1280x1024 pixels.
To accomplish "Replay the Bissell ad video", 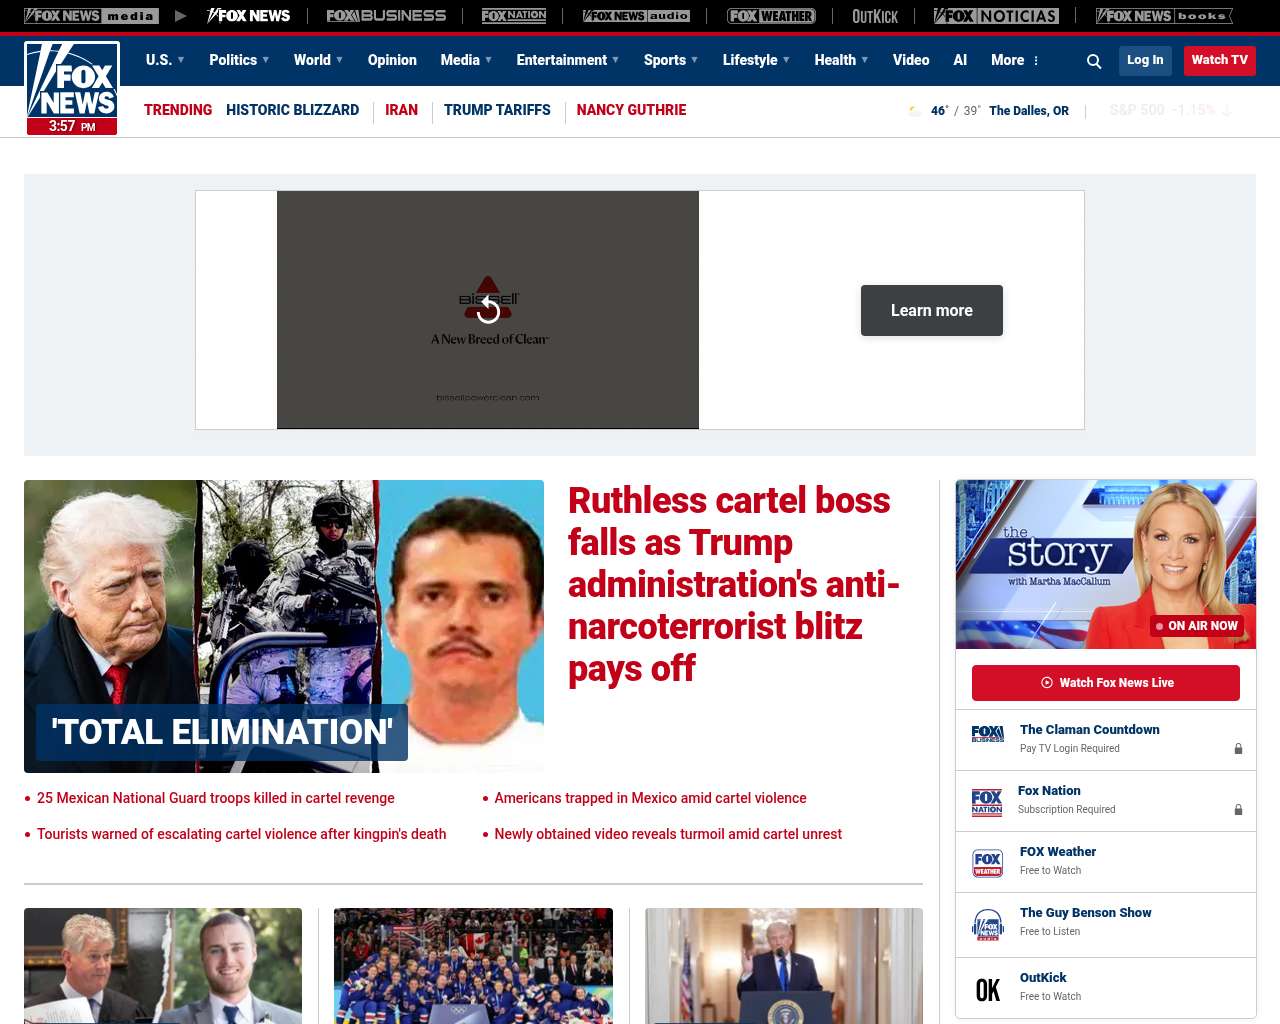I will pyautogui.click(x=488, y=310).
